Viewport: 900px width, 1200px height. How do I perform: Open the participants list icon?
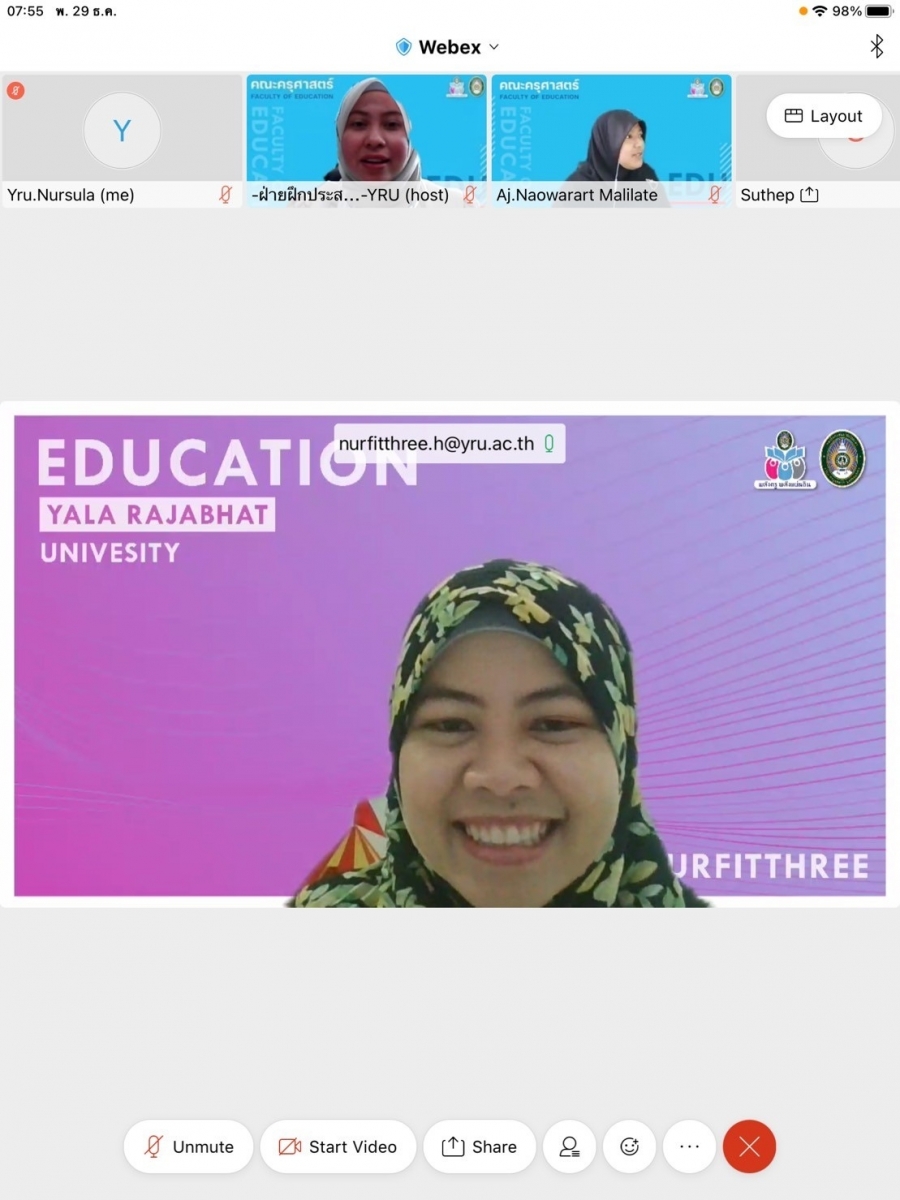click(x=569, y=1147)
